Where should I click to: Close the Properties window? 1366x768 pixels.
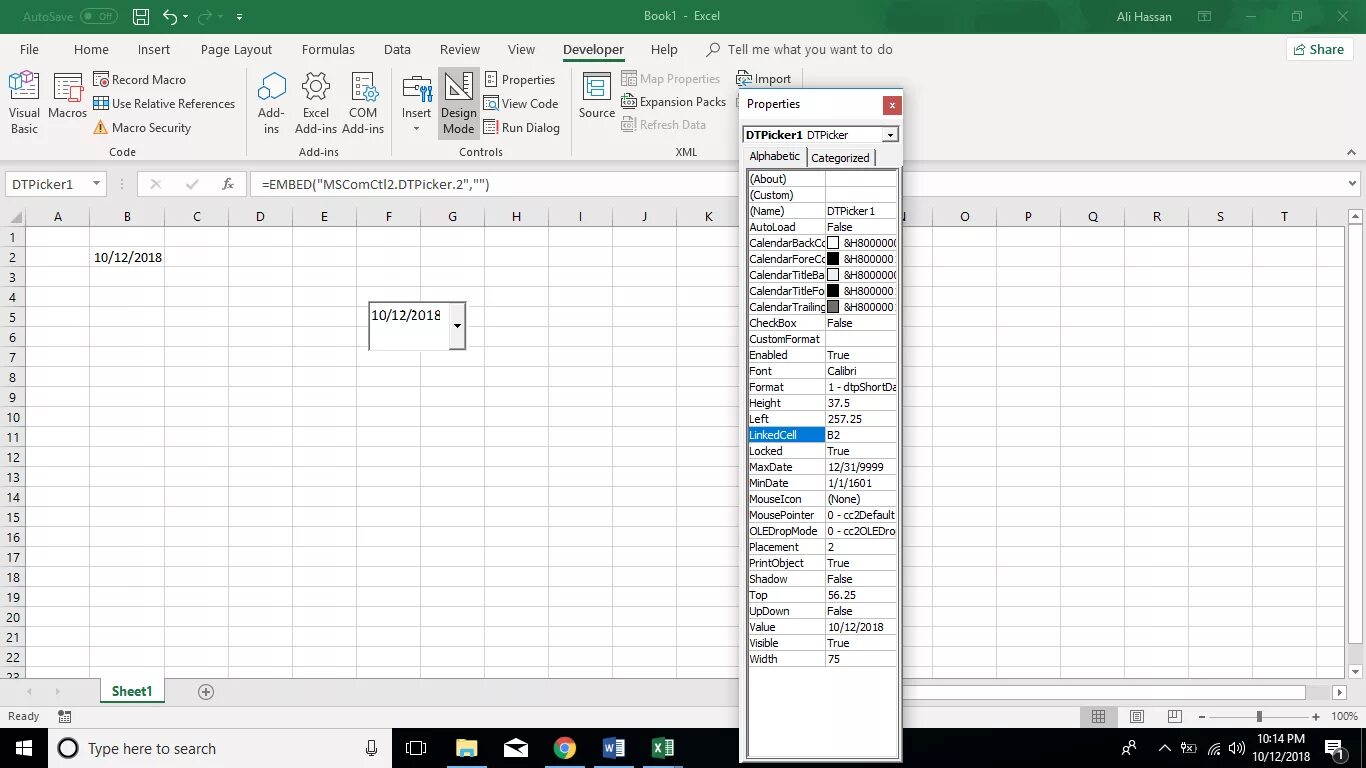click(892, 104)
